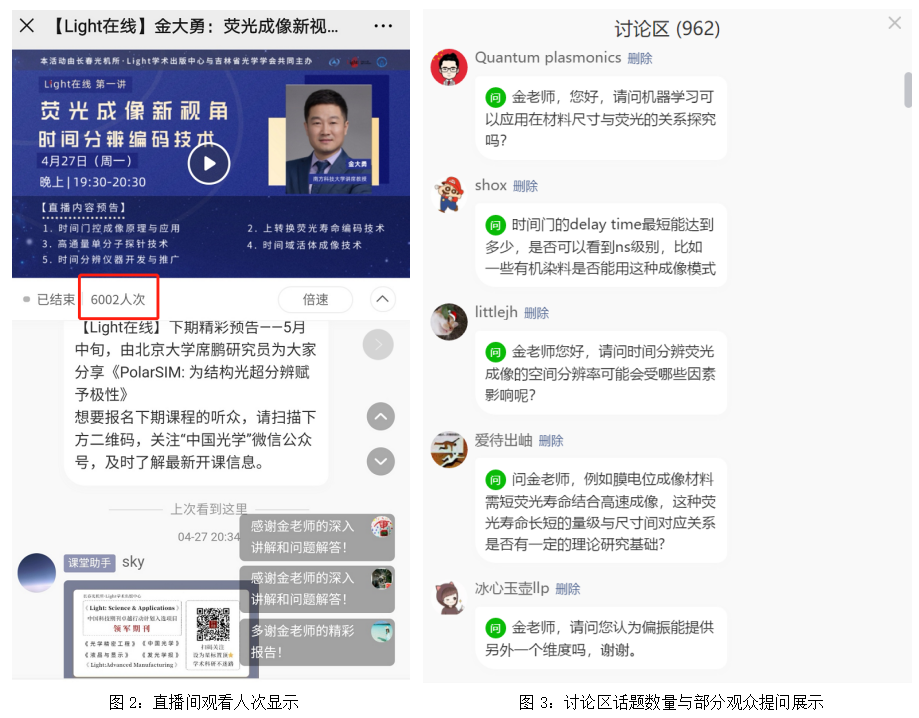Click the grey right-arrow circle button
Image resolution: width=919 pixels, height=718 pixels.
click(378, 345)
